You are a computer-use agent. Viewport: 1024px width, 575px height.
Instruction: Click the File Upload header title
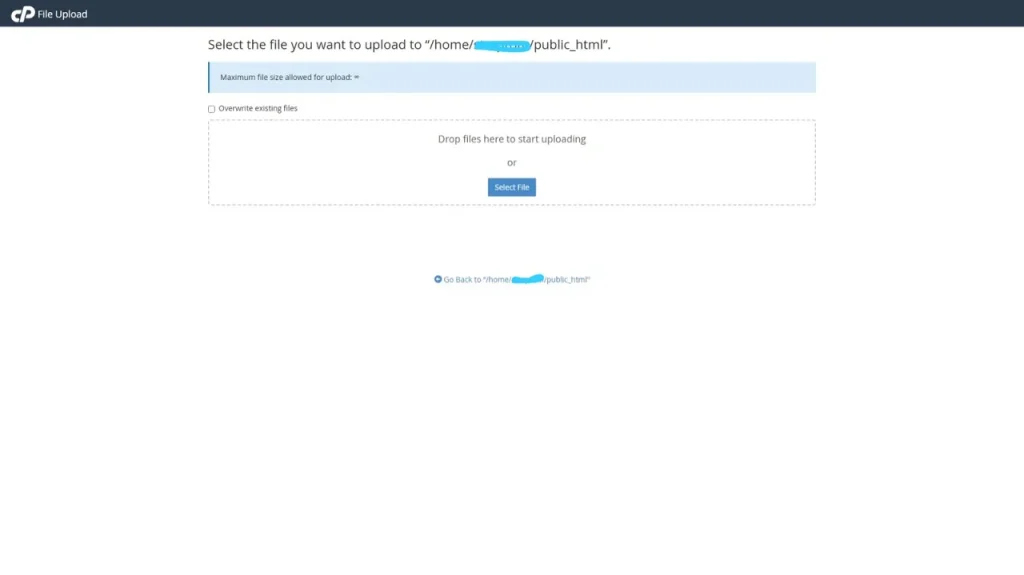coord(62,14)
